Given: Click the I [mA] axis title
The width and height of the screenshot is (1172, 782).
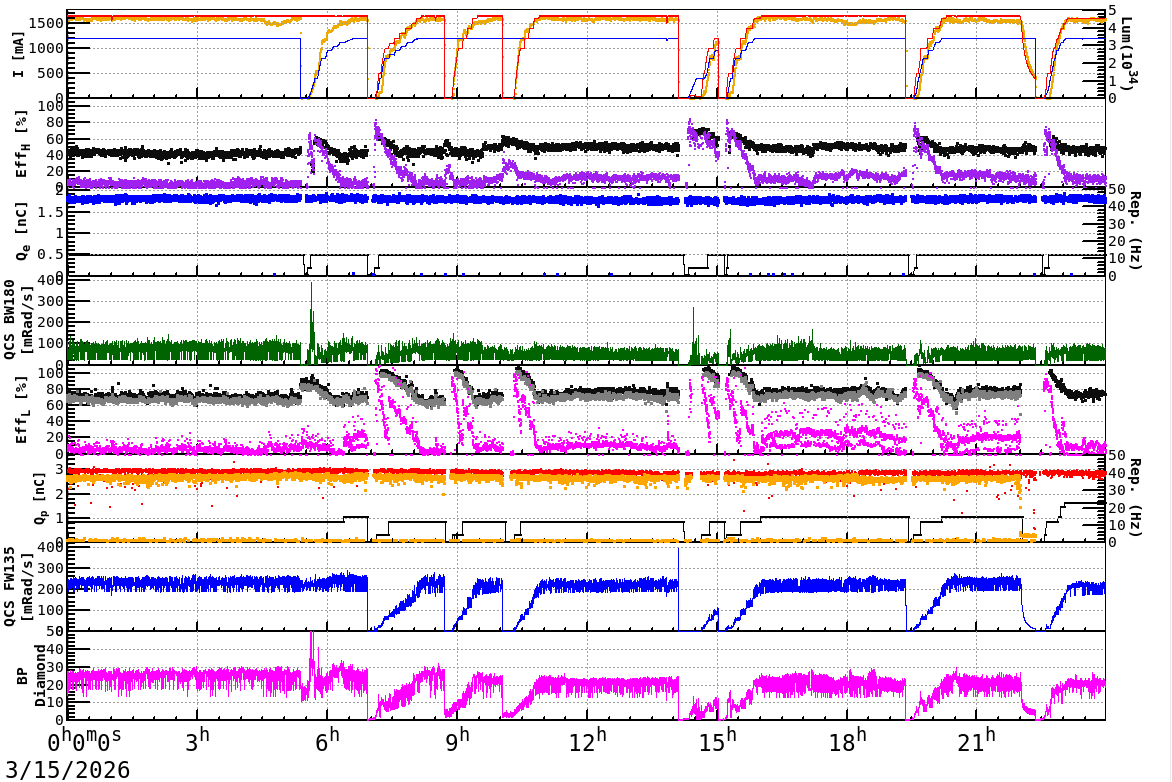Looking at the screenshot, I should (19, 54).
